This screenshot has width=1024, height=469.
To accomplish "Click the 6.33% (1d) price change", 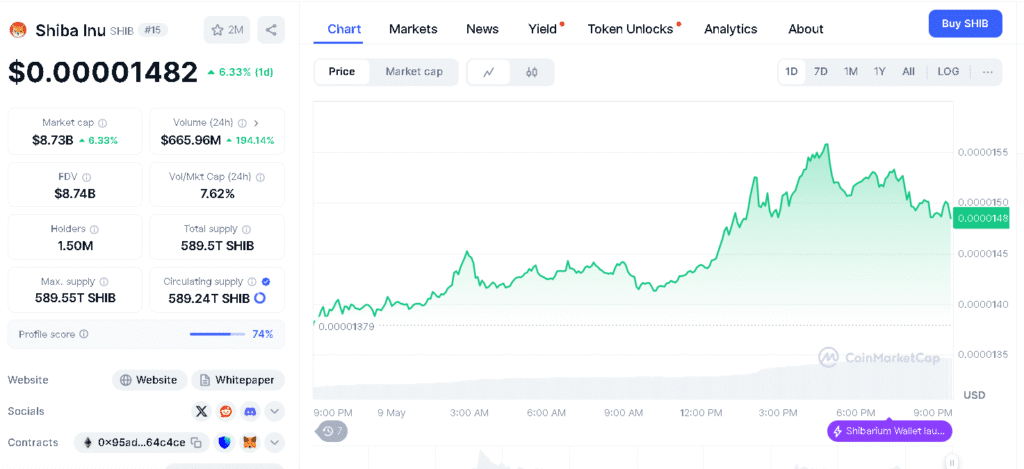I will [240, 72].
